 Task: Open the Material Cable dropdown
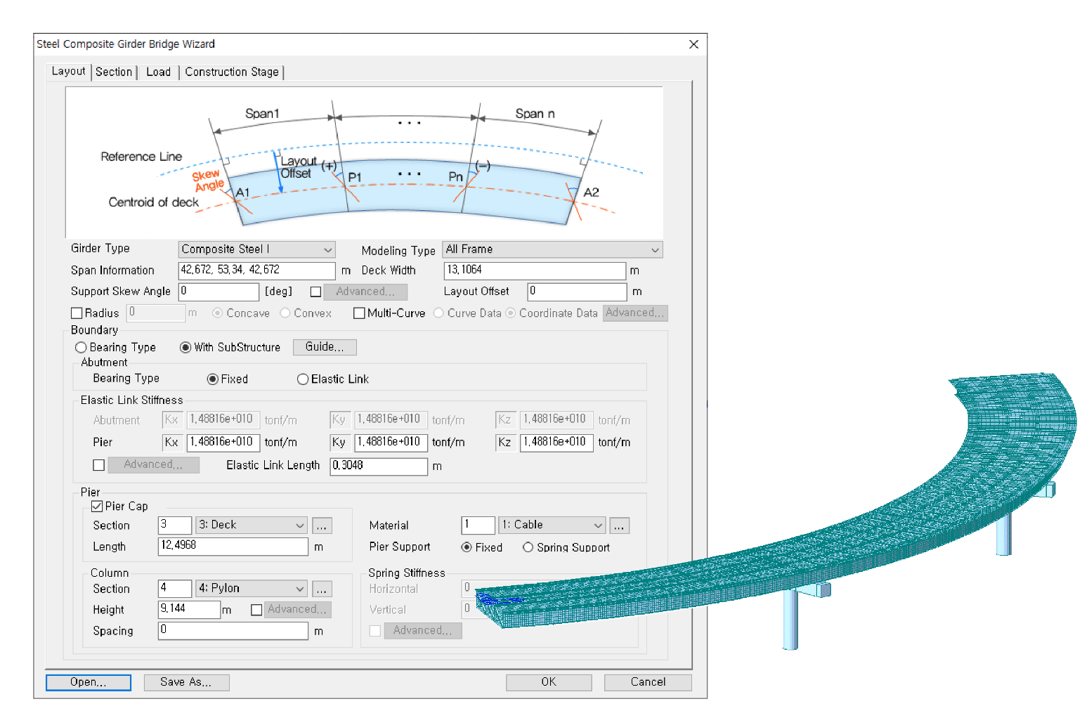(552, 525)
